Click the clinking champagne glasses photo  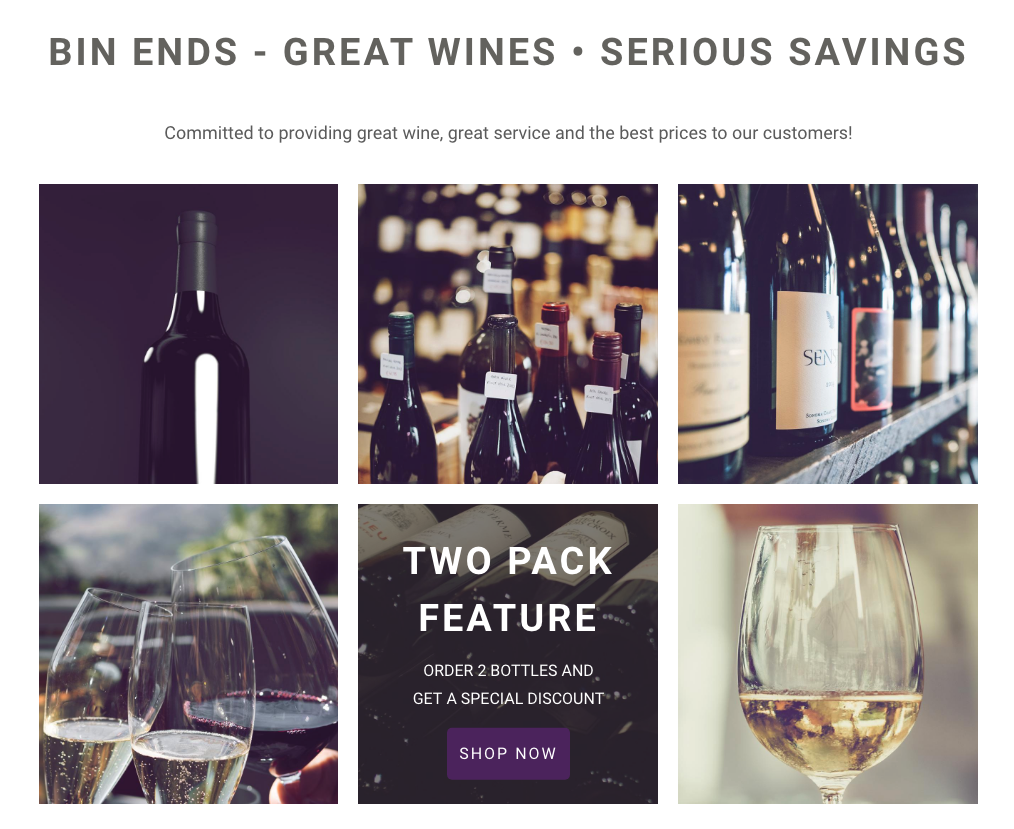click(x=188, y=654)
